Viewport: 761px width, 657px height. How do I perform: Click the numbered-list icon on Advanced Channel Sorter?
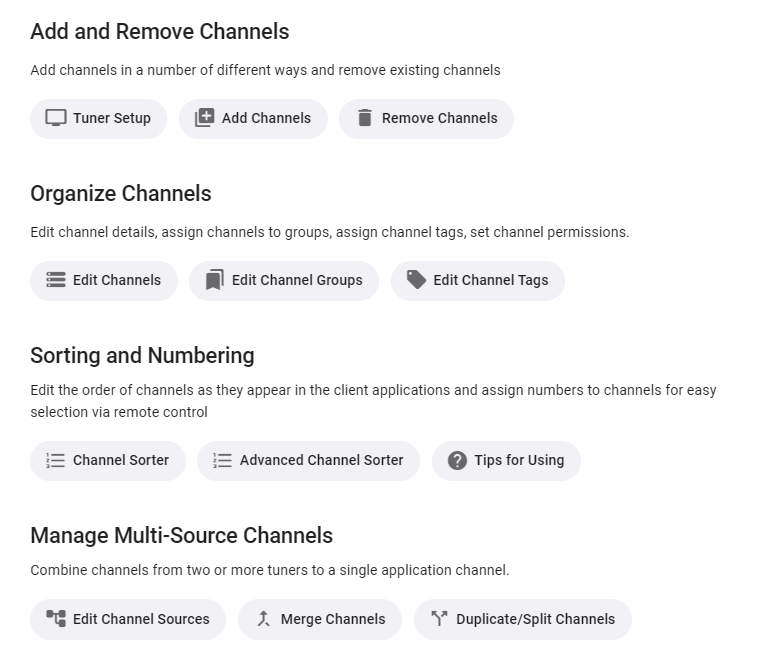[223, 460]
